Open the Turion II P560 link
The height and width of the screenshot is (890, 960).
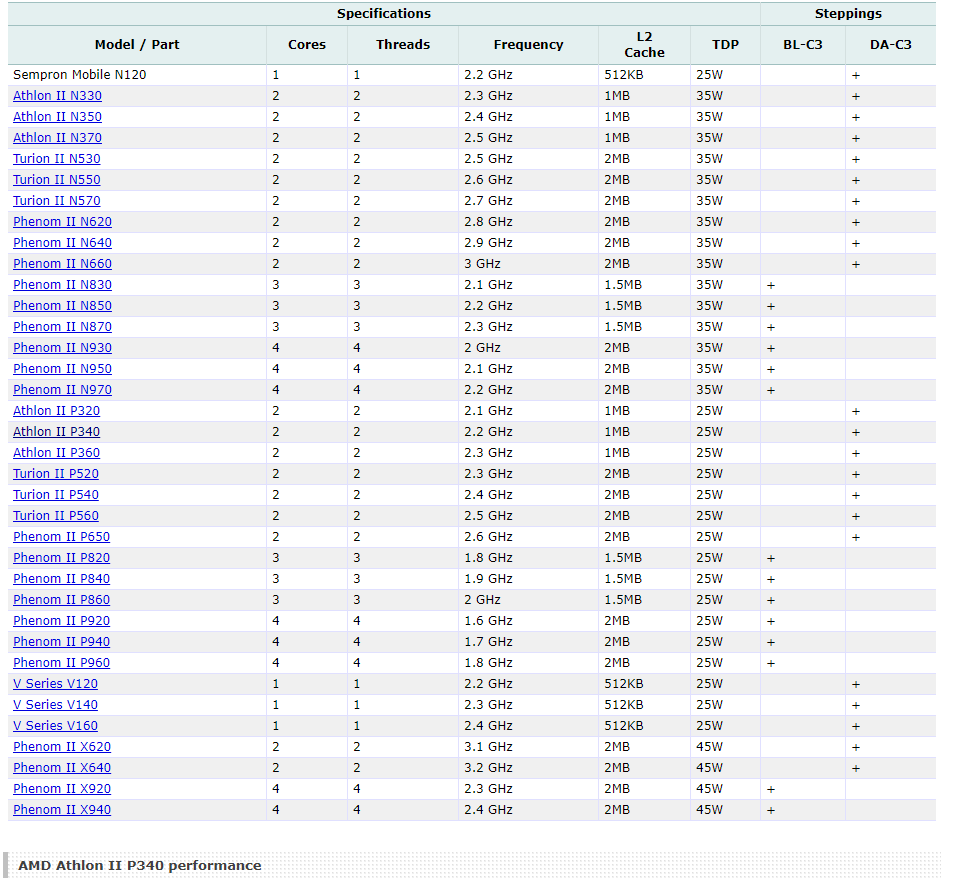click(x=56, y=516)
